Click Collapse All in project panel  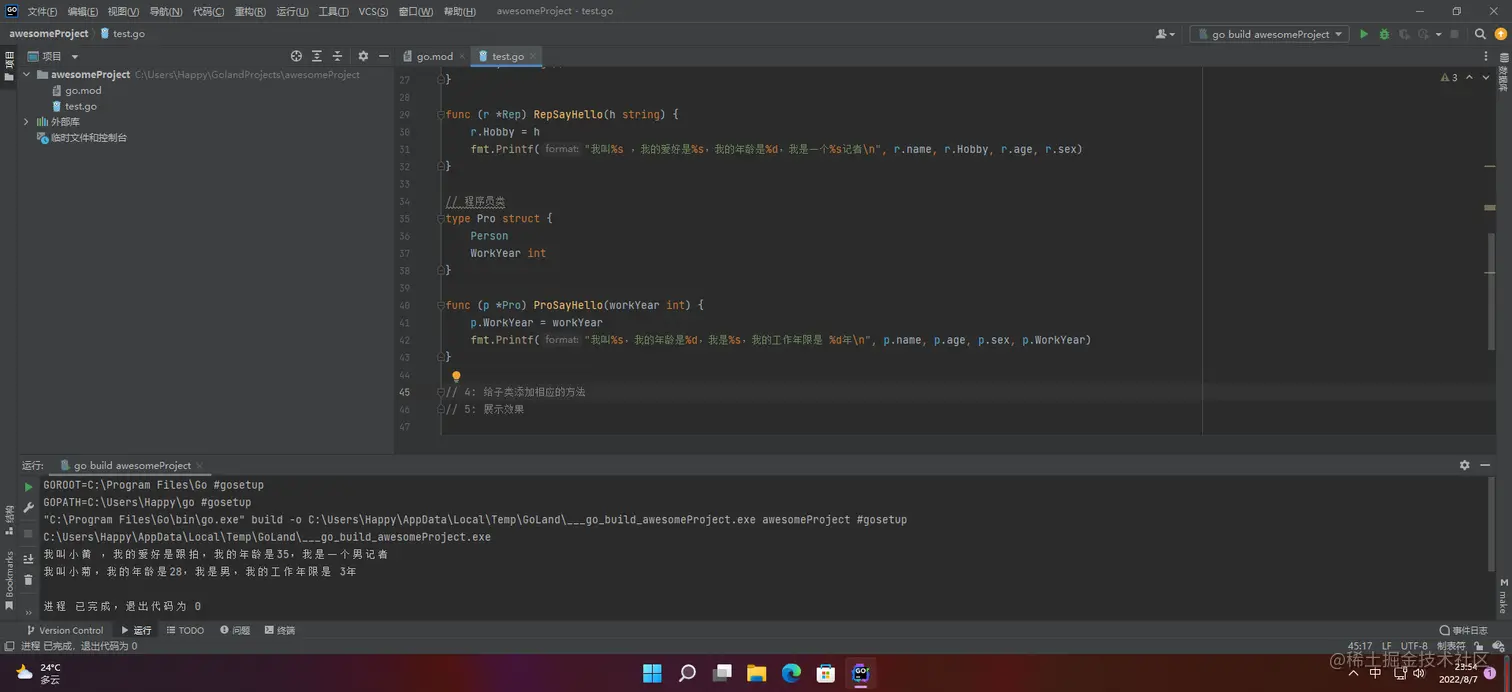337,56
